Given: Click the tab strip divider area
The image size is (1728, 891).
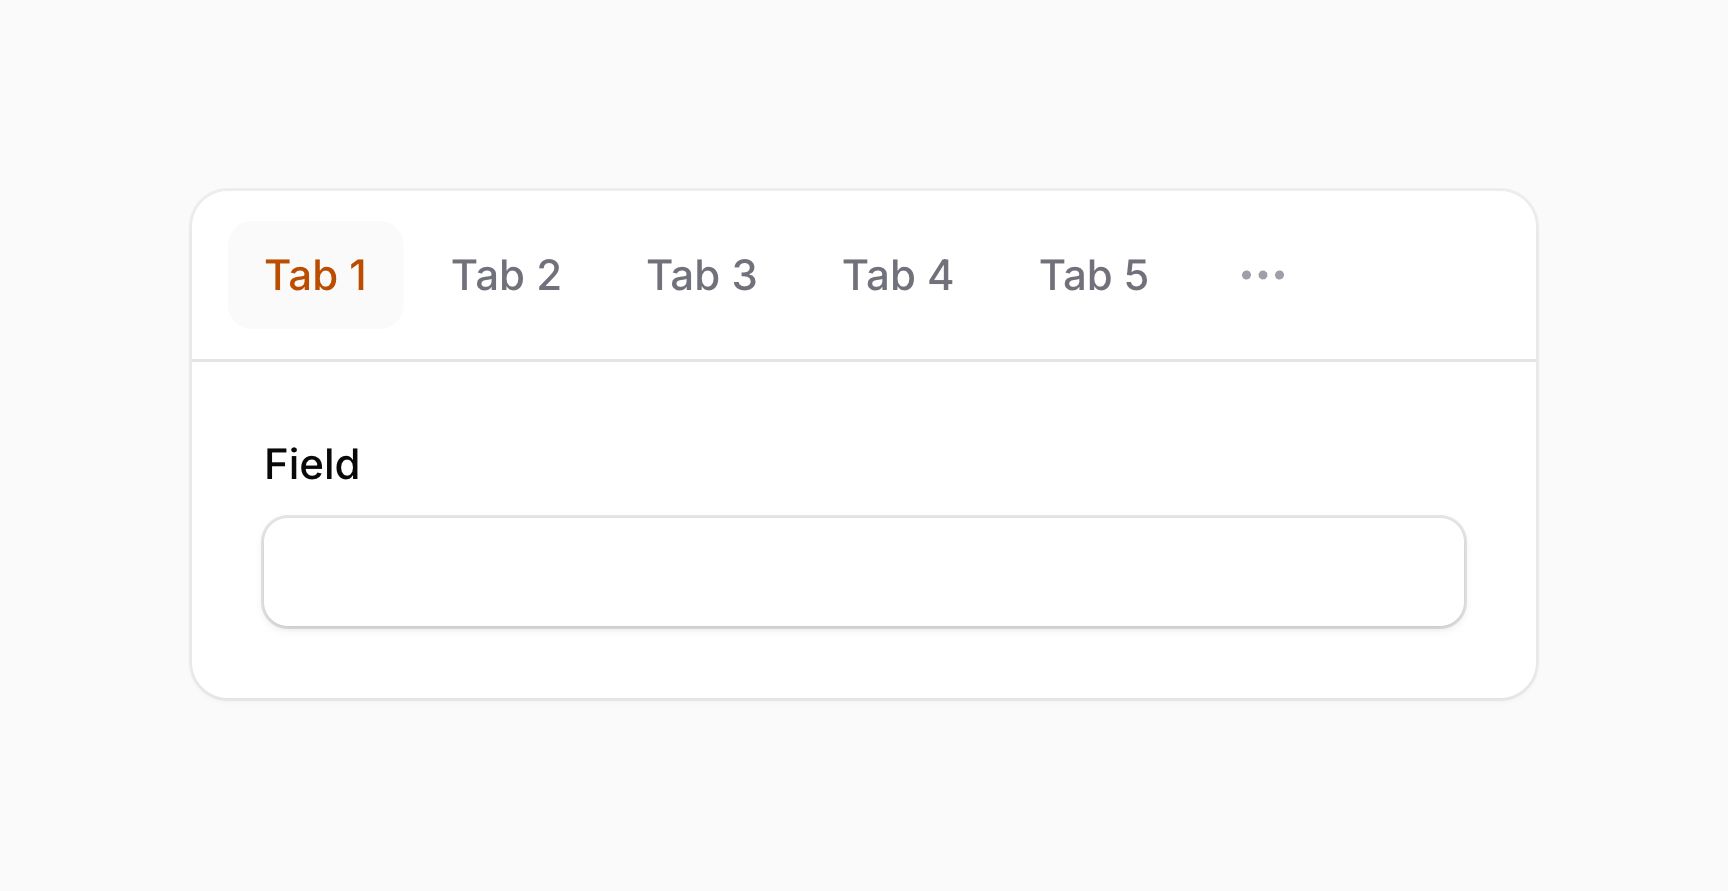Looking at the screenshot, I should (864, 358).
